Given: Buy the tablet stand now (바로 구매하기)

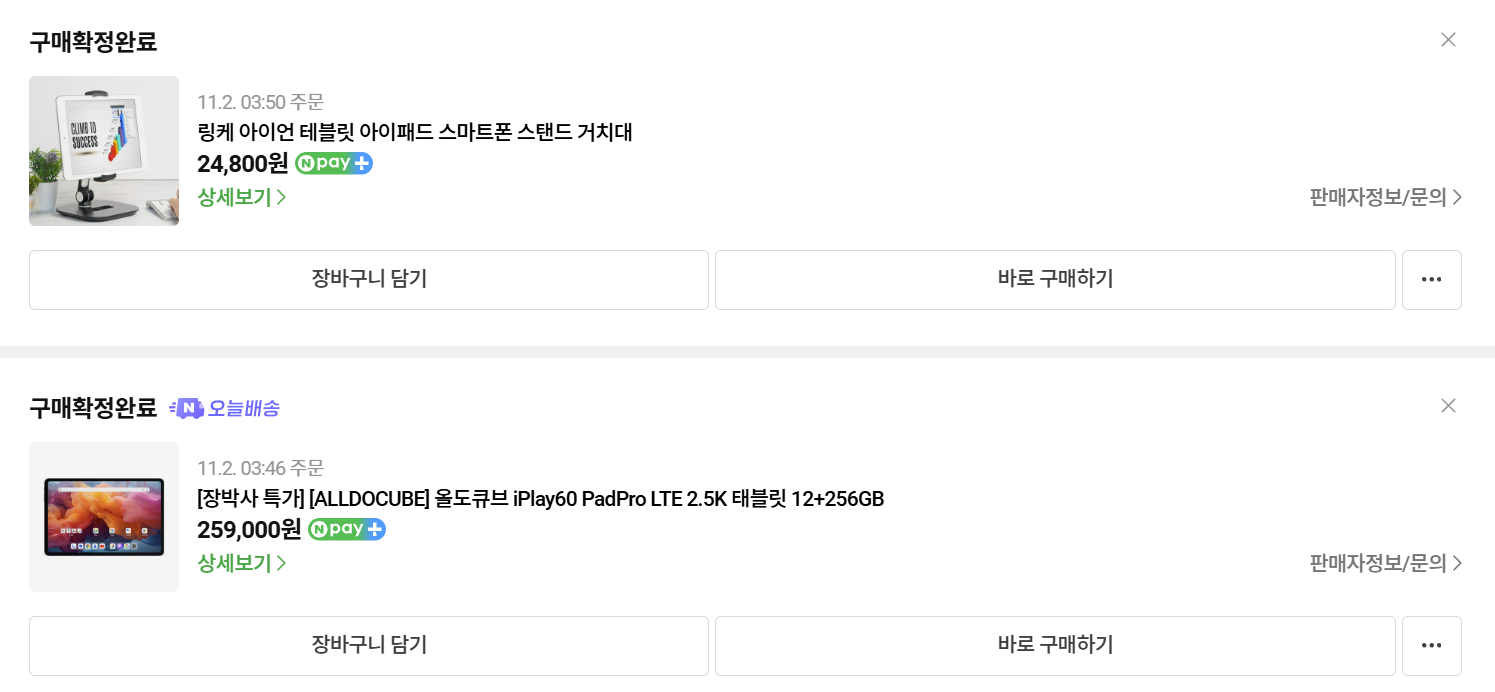Looking at the screenshot, I should click(1055, 280).
